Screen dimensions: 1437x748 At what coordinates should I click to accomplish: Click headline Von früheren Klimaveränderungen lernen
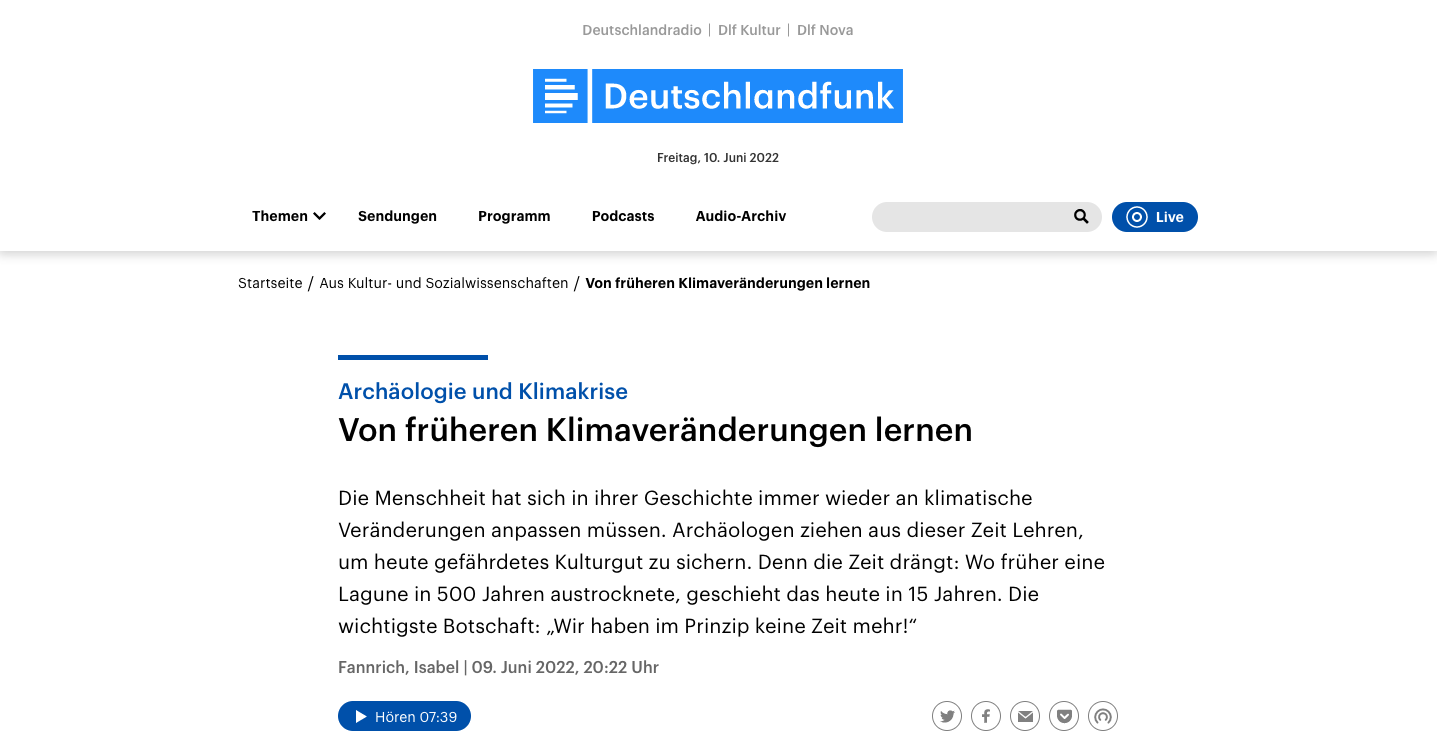pyautogui.click(x=655, y=430)
